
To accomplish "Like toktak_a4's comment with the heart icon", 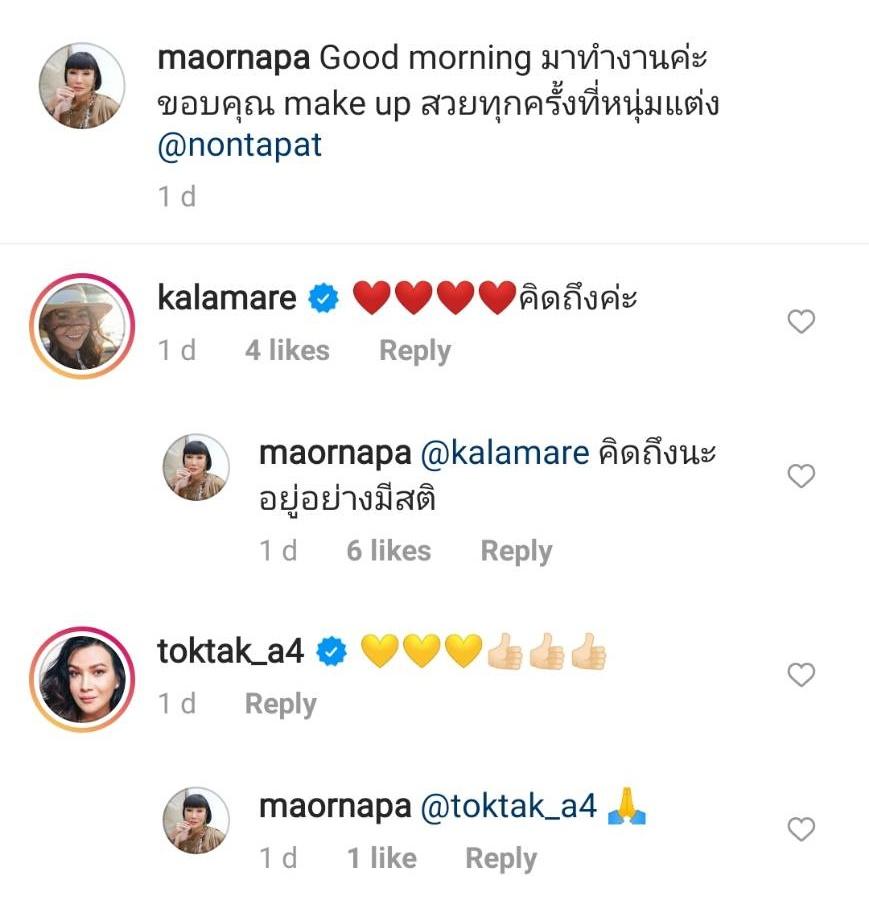I will tap(801, 675).
